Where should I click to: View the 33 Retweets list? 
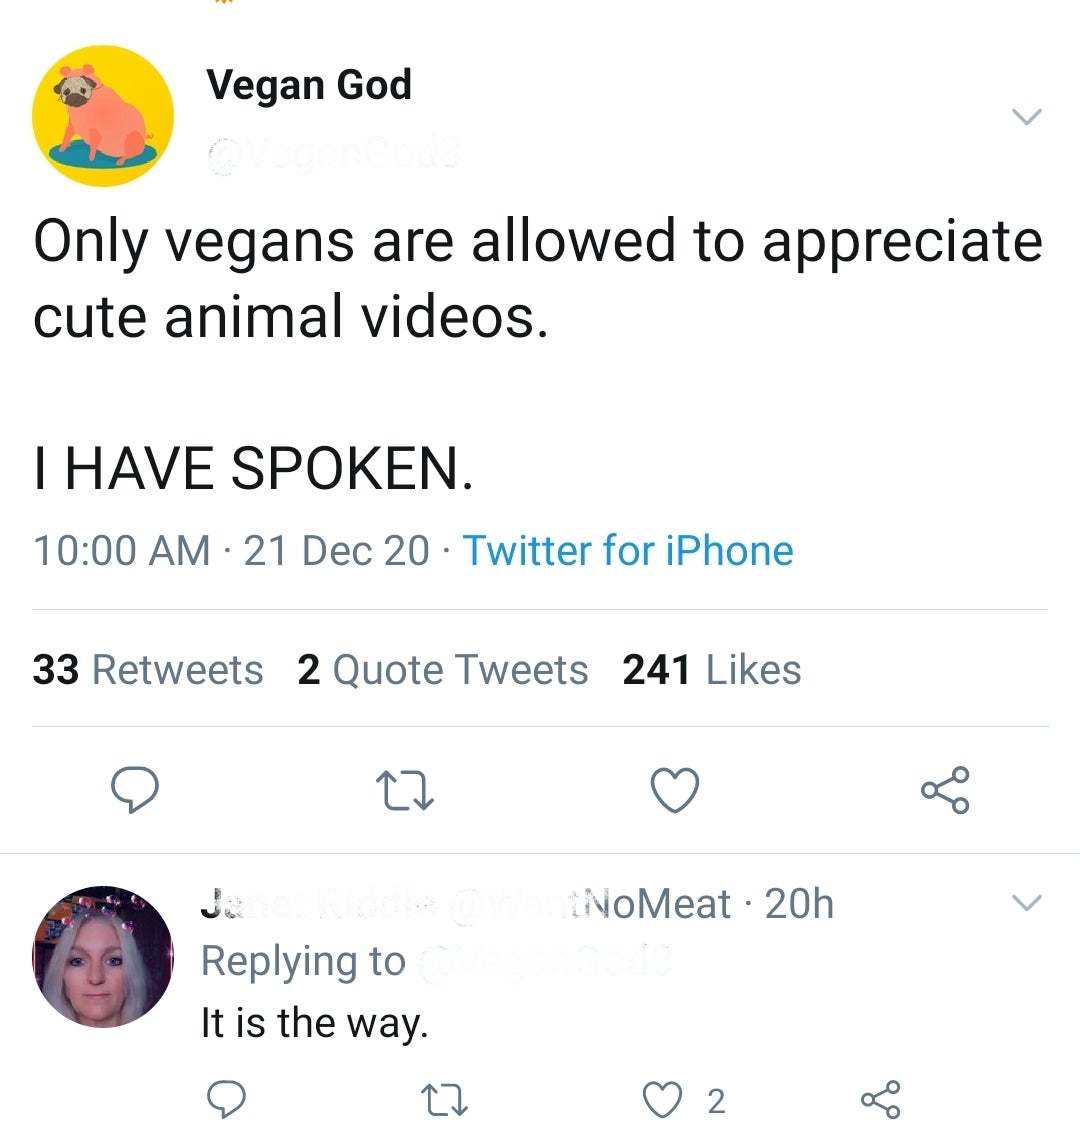click(x=148, y=669)
